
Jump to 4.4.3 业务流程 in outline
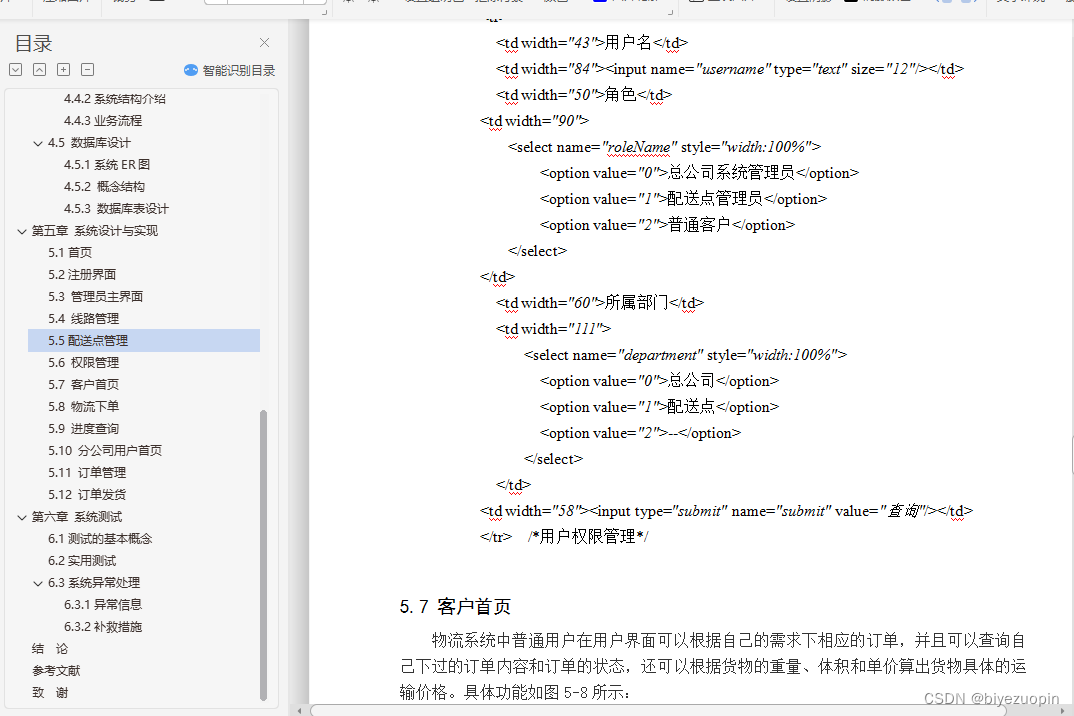coord(103,121)
